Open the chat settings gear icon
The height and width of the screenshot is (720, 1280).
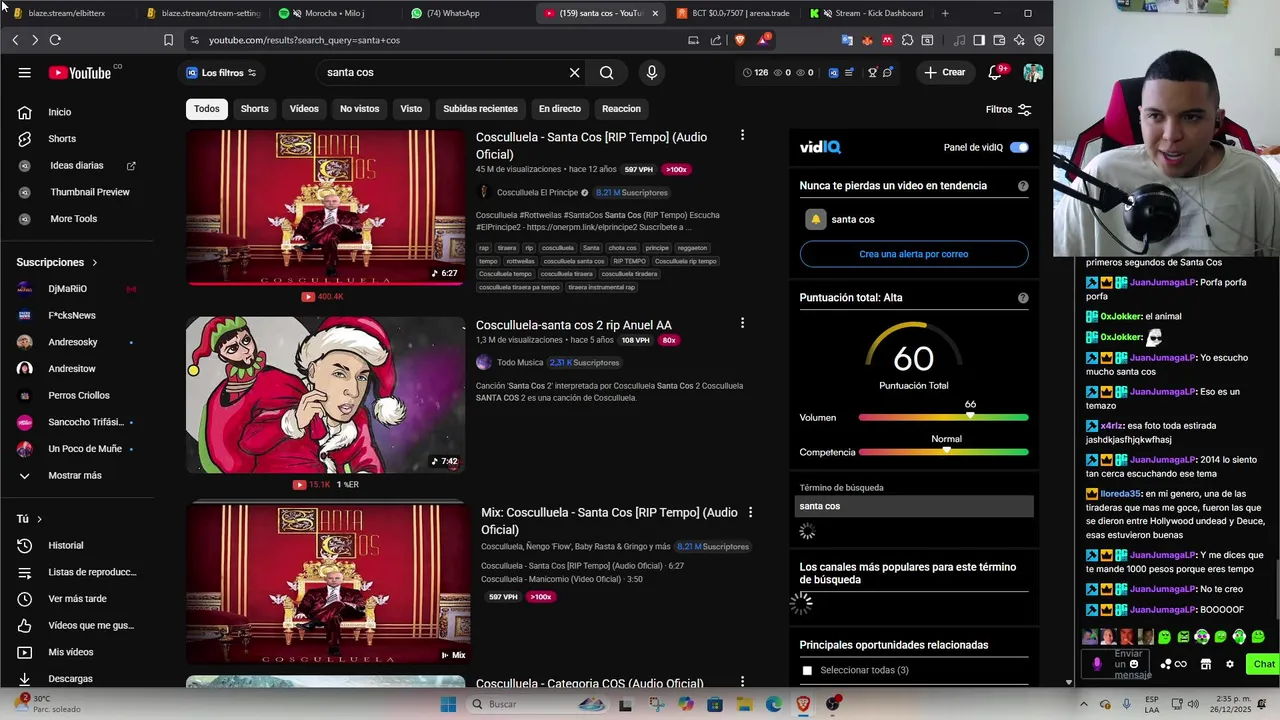coord(1230,664)
